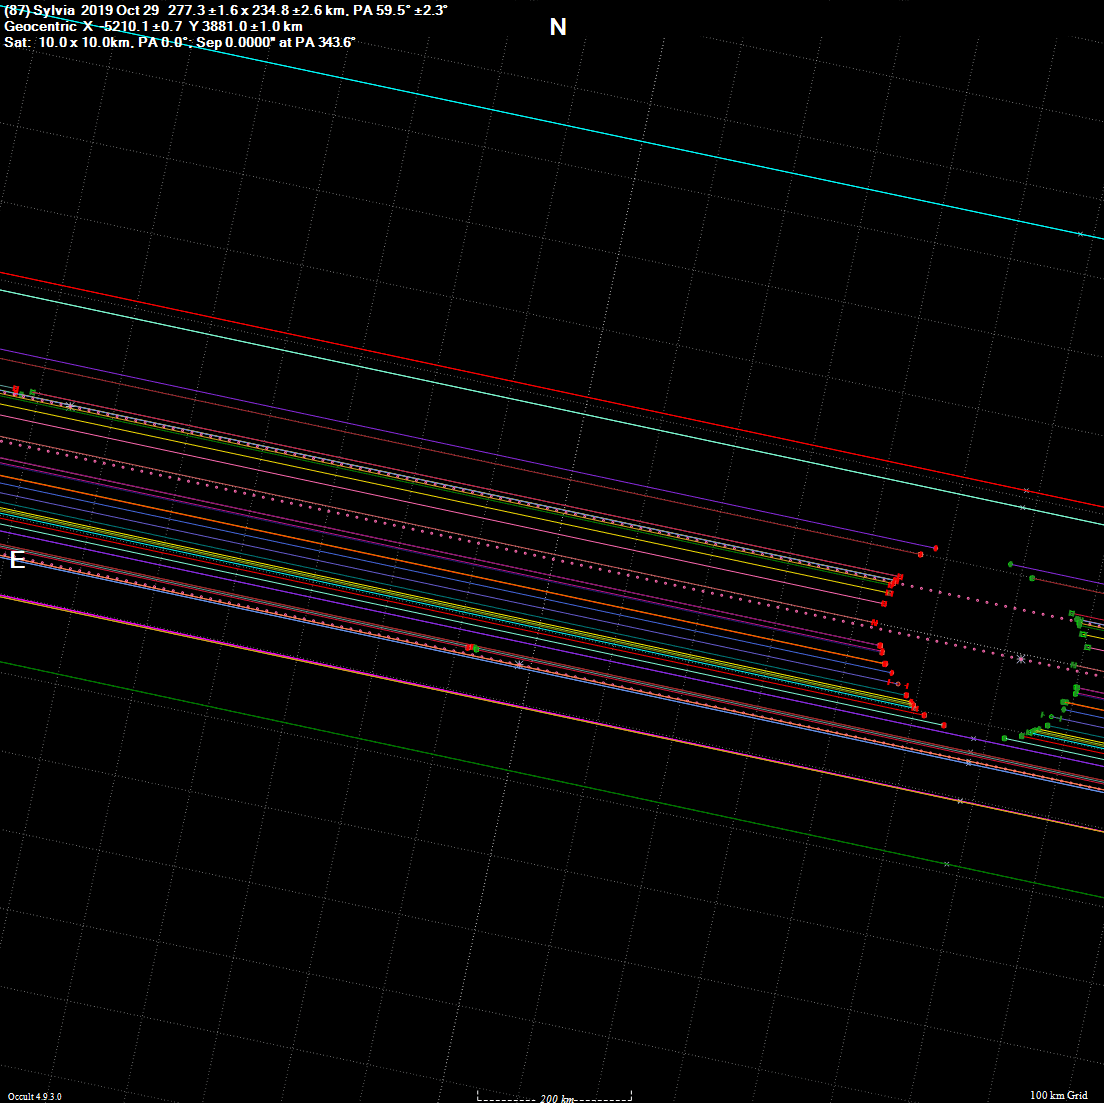Click the Occult 4.9.3.0 version label
This screenshot has height=1103, width=1104.
(x=35, y=1096)
